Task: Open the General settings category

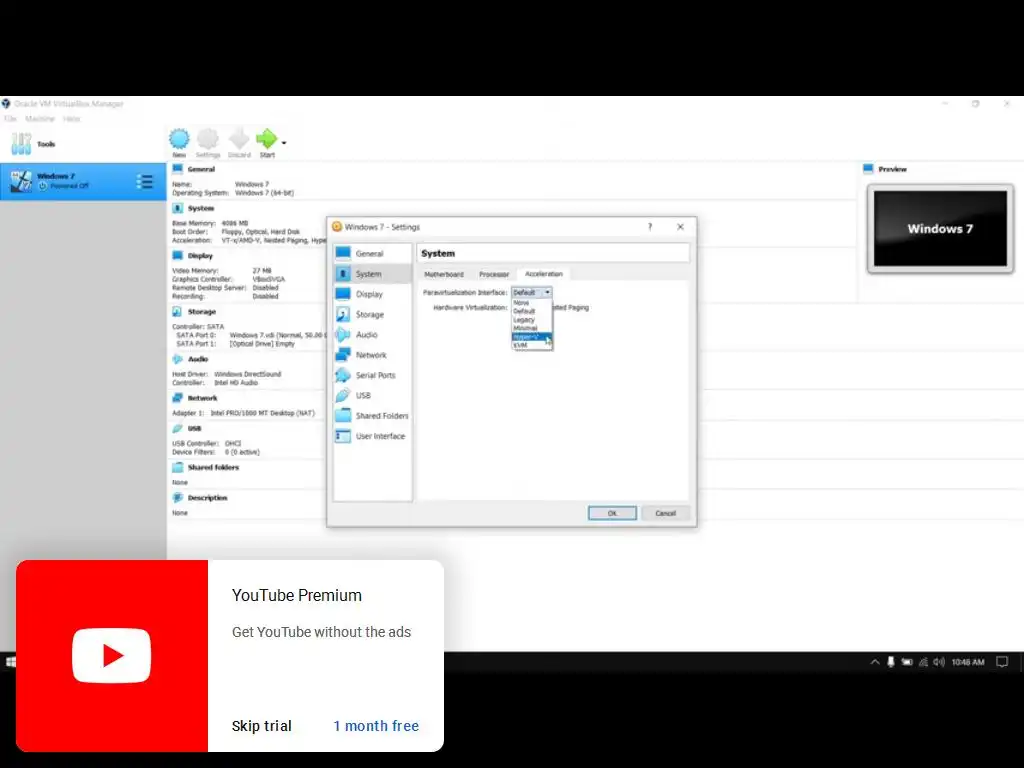Action: tap(372, 253)
